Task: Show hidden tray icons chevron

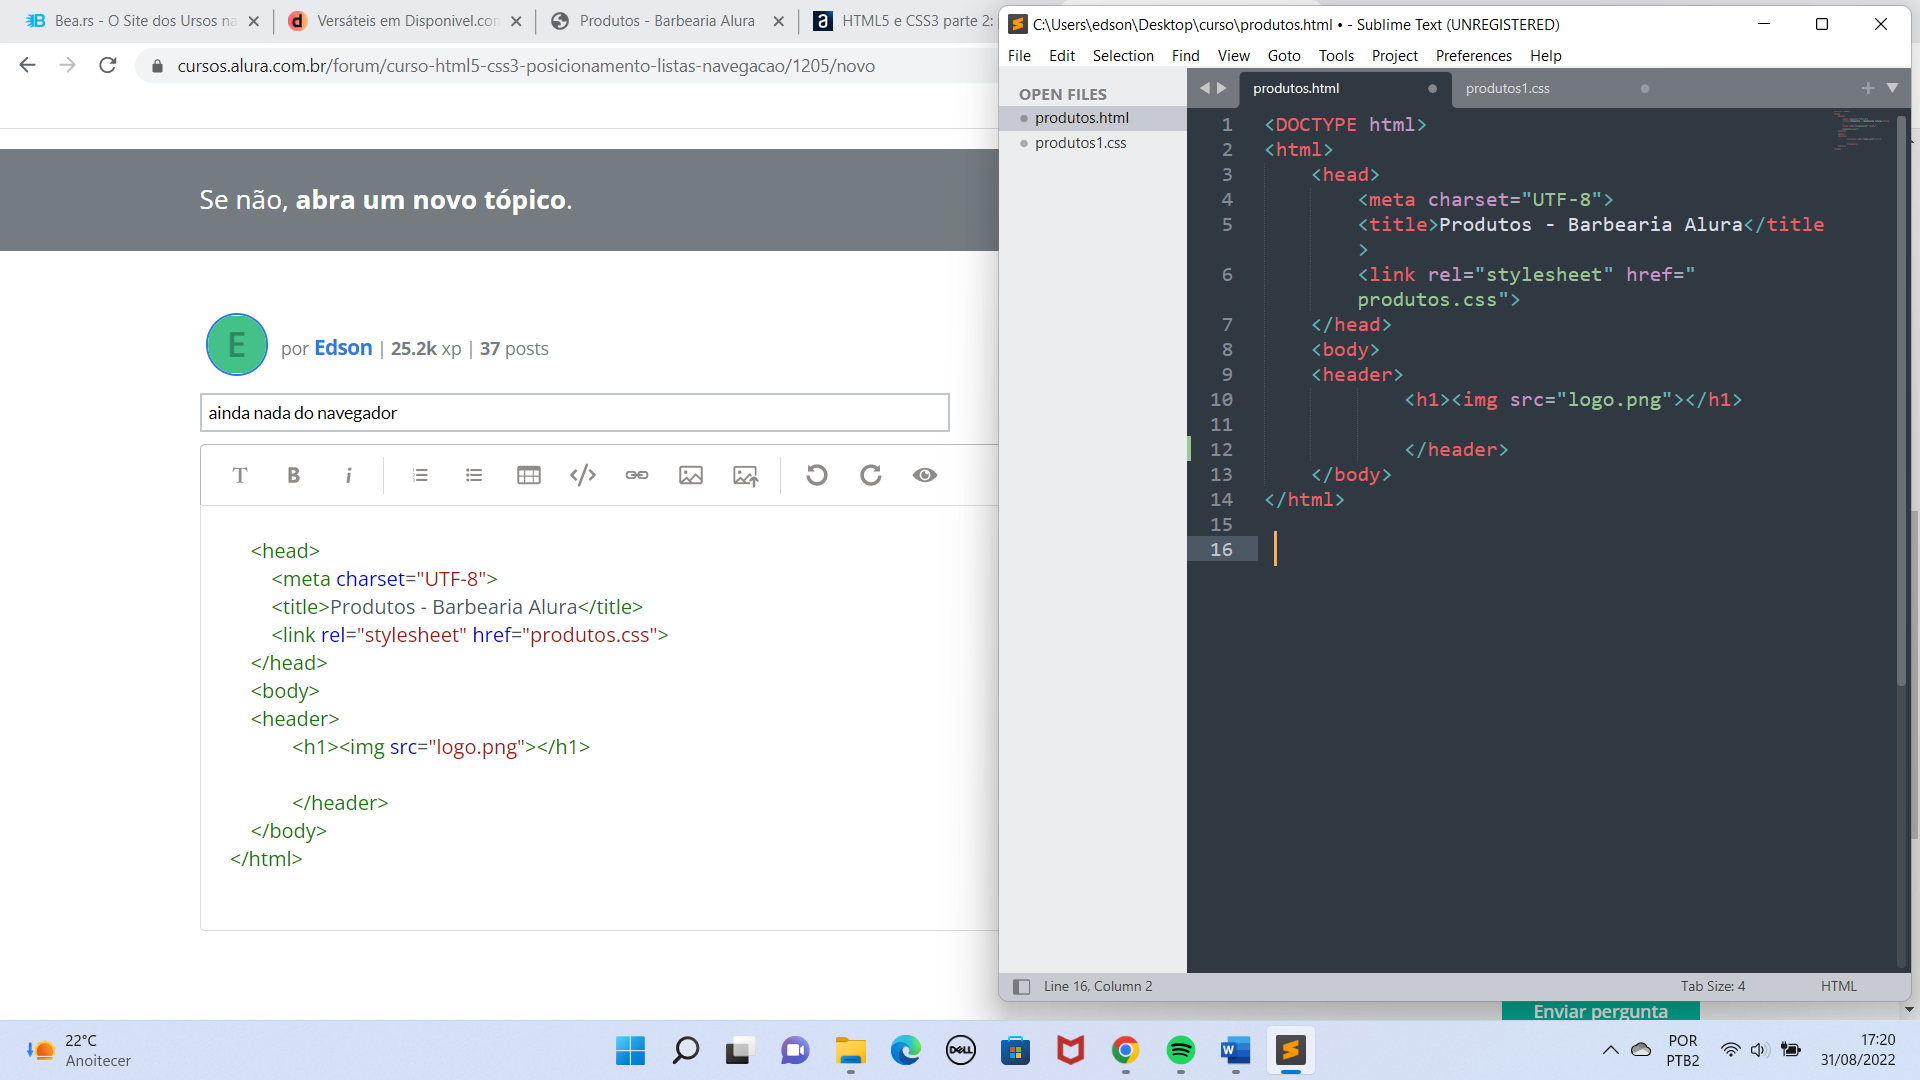Action: click(1610, 1050)
